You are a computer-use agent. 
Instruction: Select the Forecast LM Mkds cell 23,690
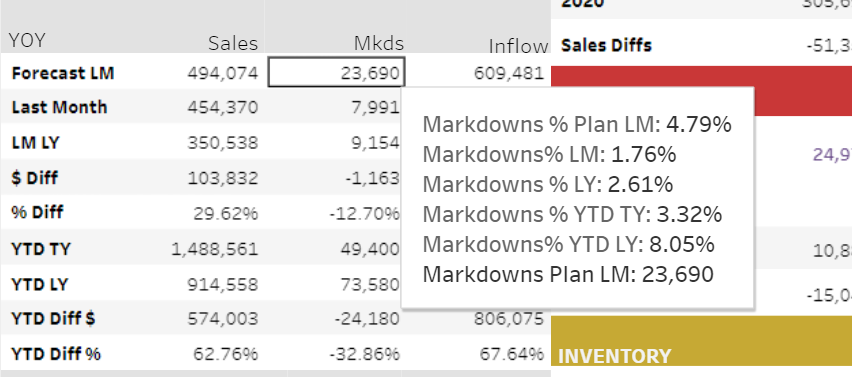(x=336, y=72)
